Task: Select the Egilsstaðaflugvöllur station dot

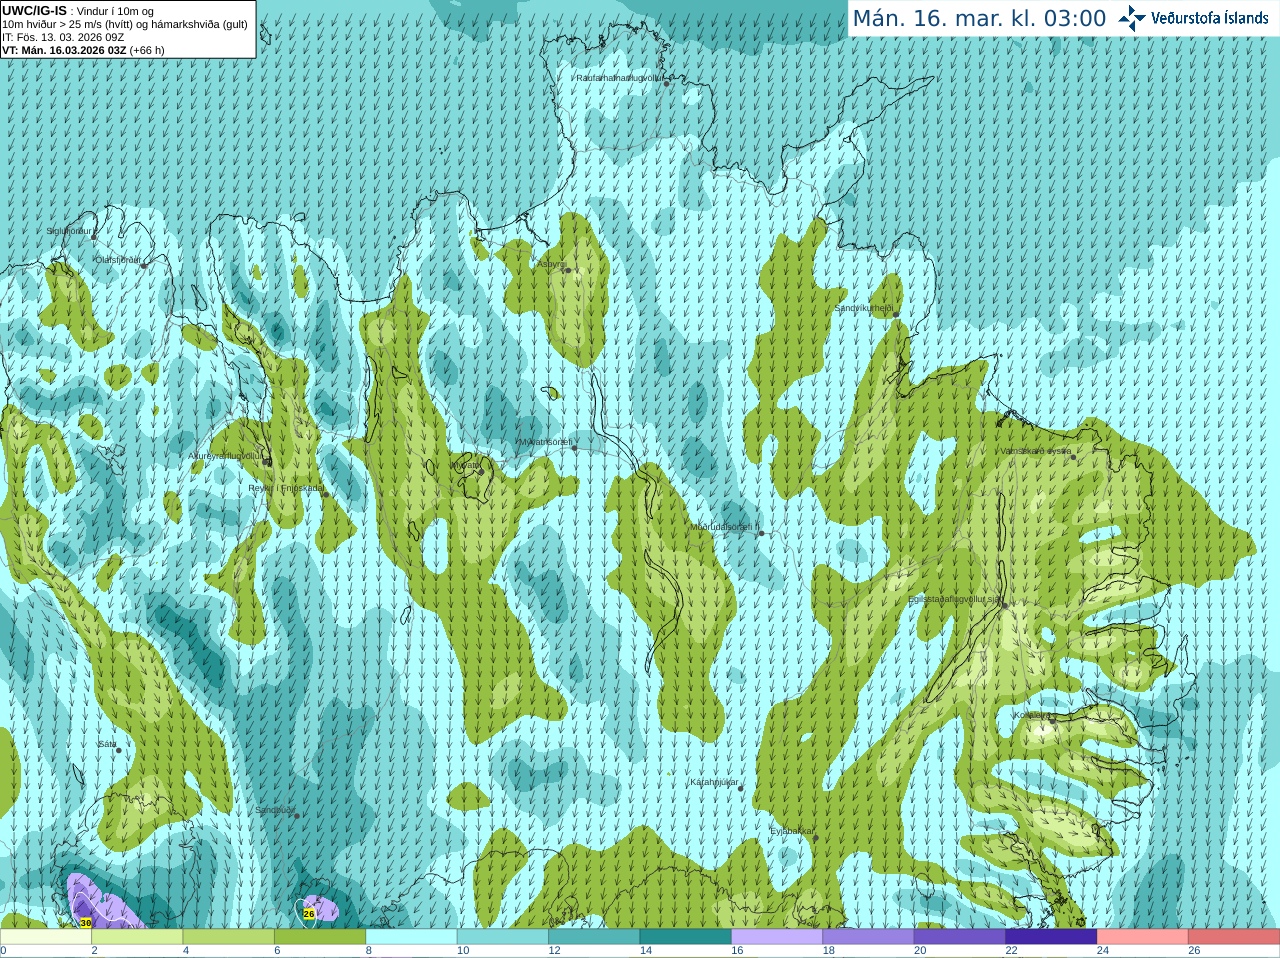Action: (x=1005, y=605)
